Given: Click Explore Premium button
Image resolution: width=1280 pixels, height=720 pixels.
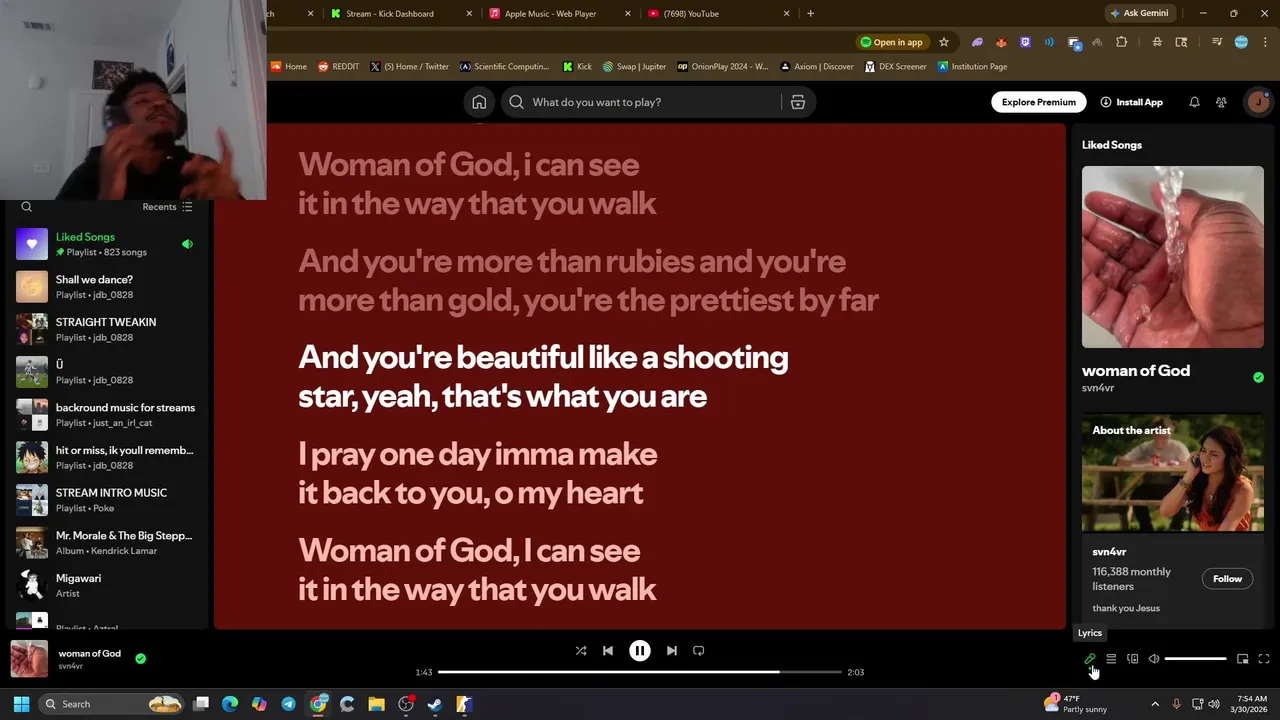Looking at the screenshot, I should tap(1039, 102).
